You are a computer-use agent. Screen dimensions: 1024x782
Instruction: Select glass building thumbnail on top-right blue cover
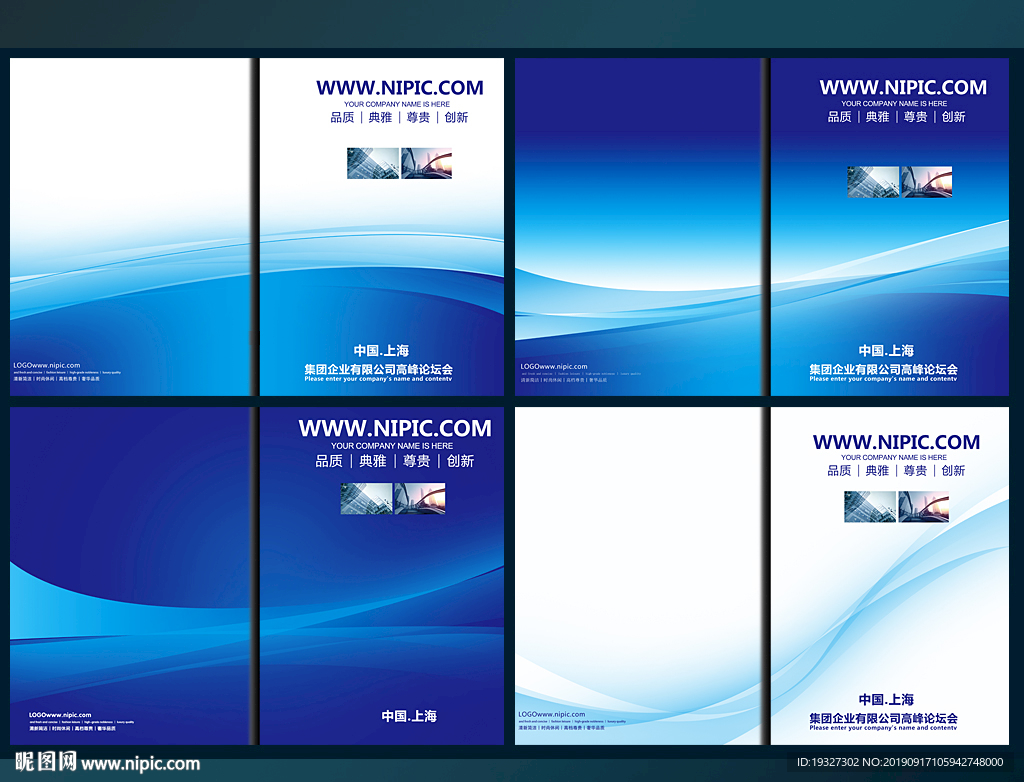873,182
